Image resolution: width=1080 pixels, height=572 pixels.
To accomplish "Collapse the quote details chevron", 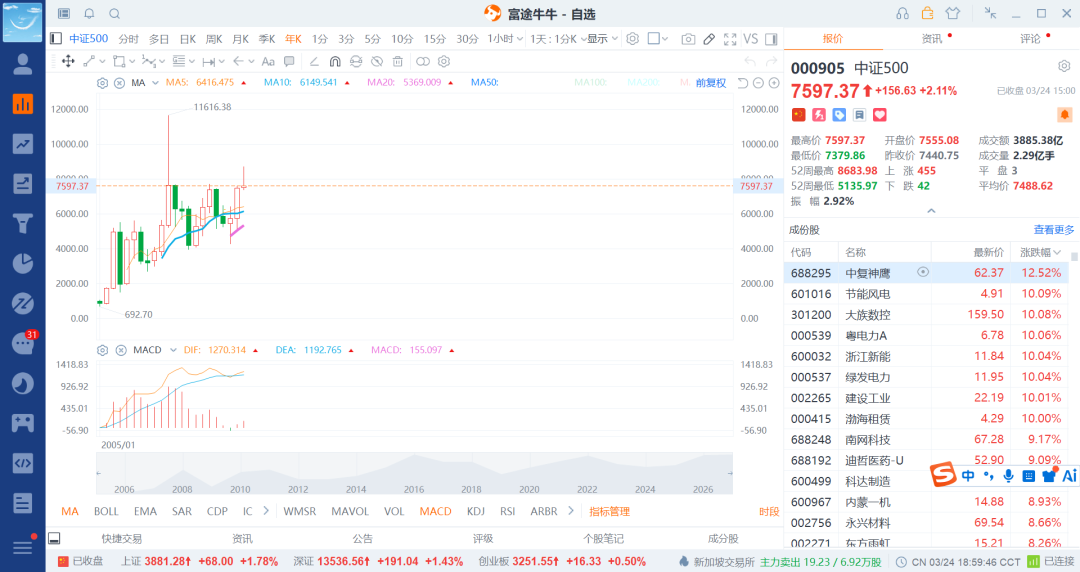I will pos(931,211).
